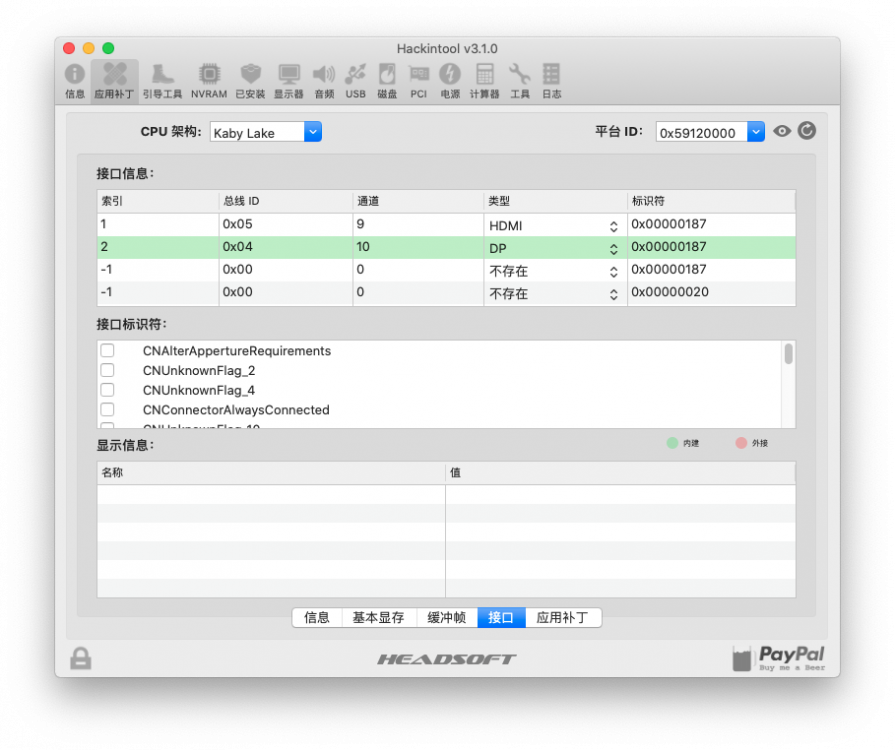This screenshot has width=895, height=750.
Task: Enable the CNConnectorAlwaysConnected checkbox
Action: pyautogui.click(x=107, y=410)
